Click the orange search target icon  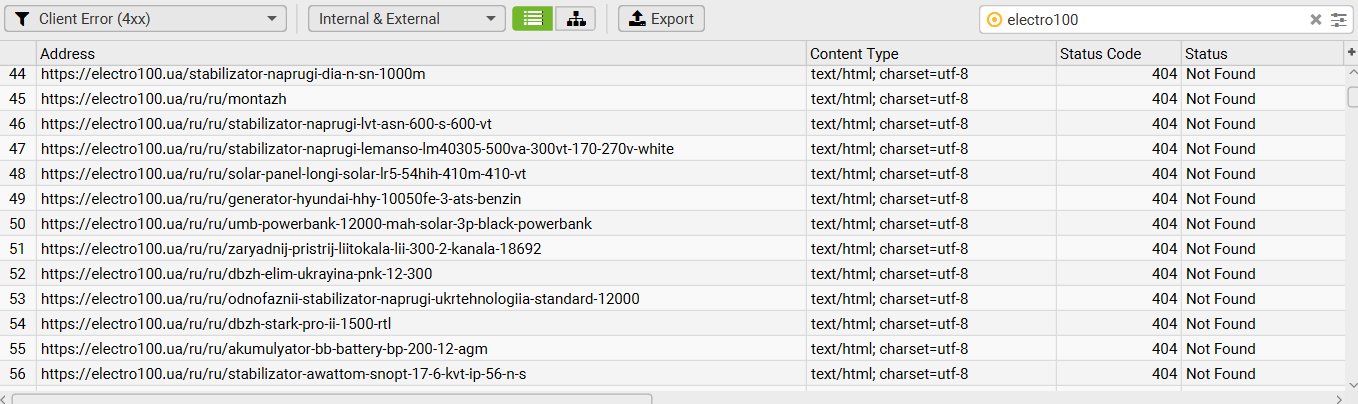994,19
